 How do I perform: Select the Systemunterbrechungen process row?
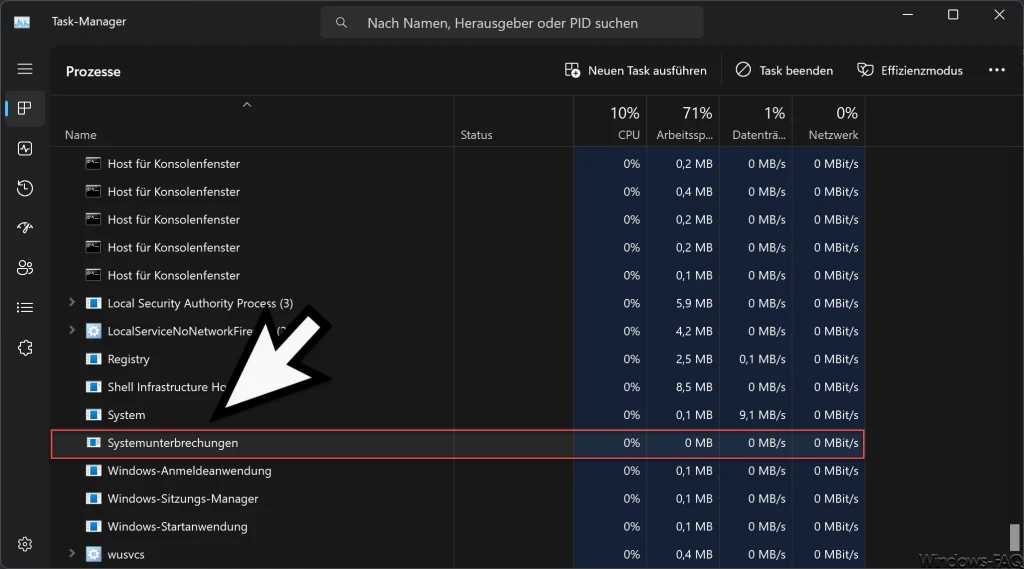[x=458, y=444]
